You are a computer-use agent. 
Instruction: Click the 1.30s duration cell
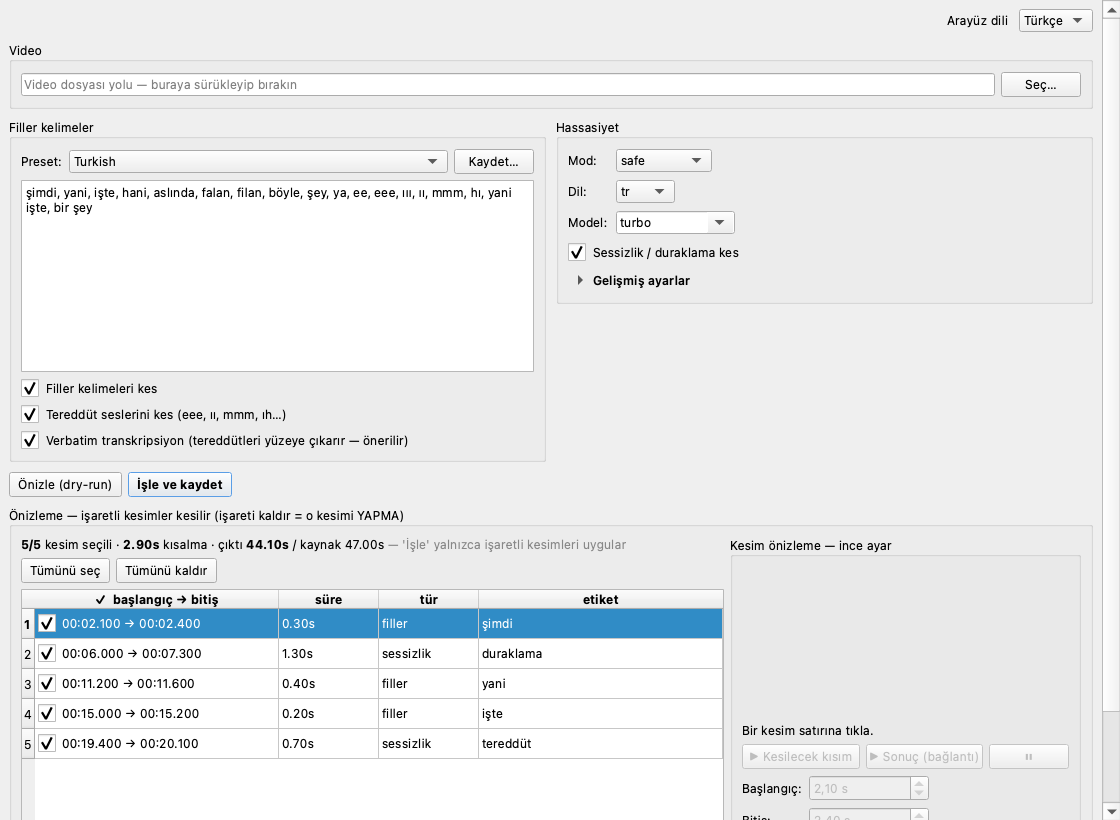(329, 654)
